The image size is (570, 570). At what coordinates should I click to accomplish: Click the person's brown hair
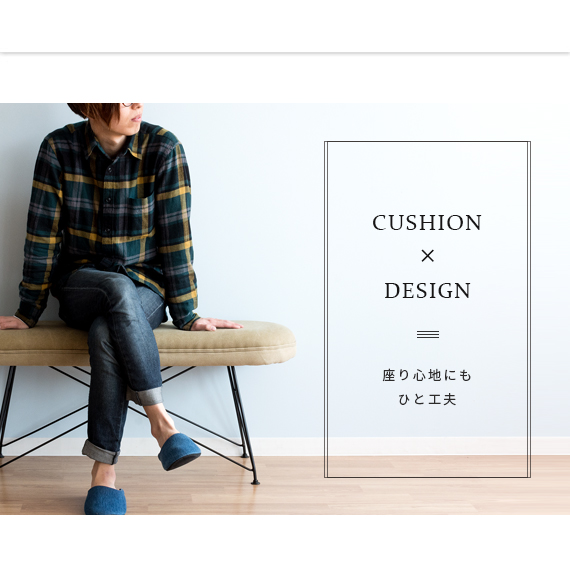click(x=95, y=110)
